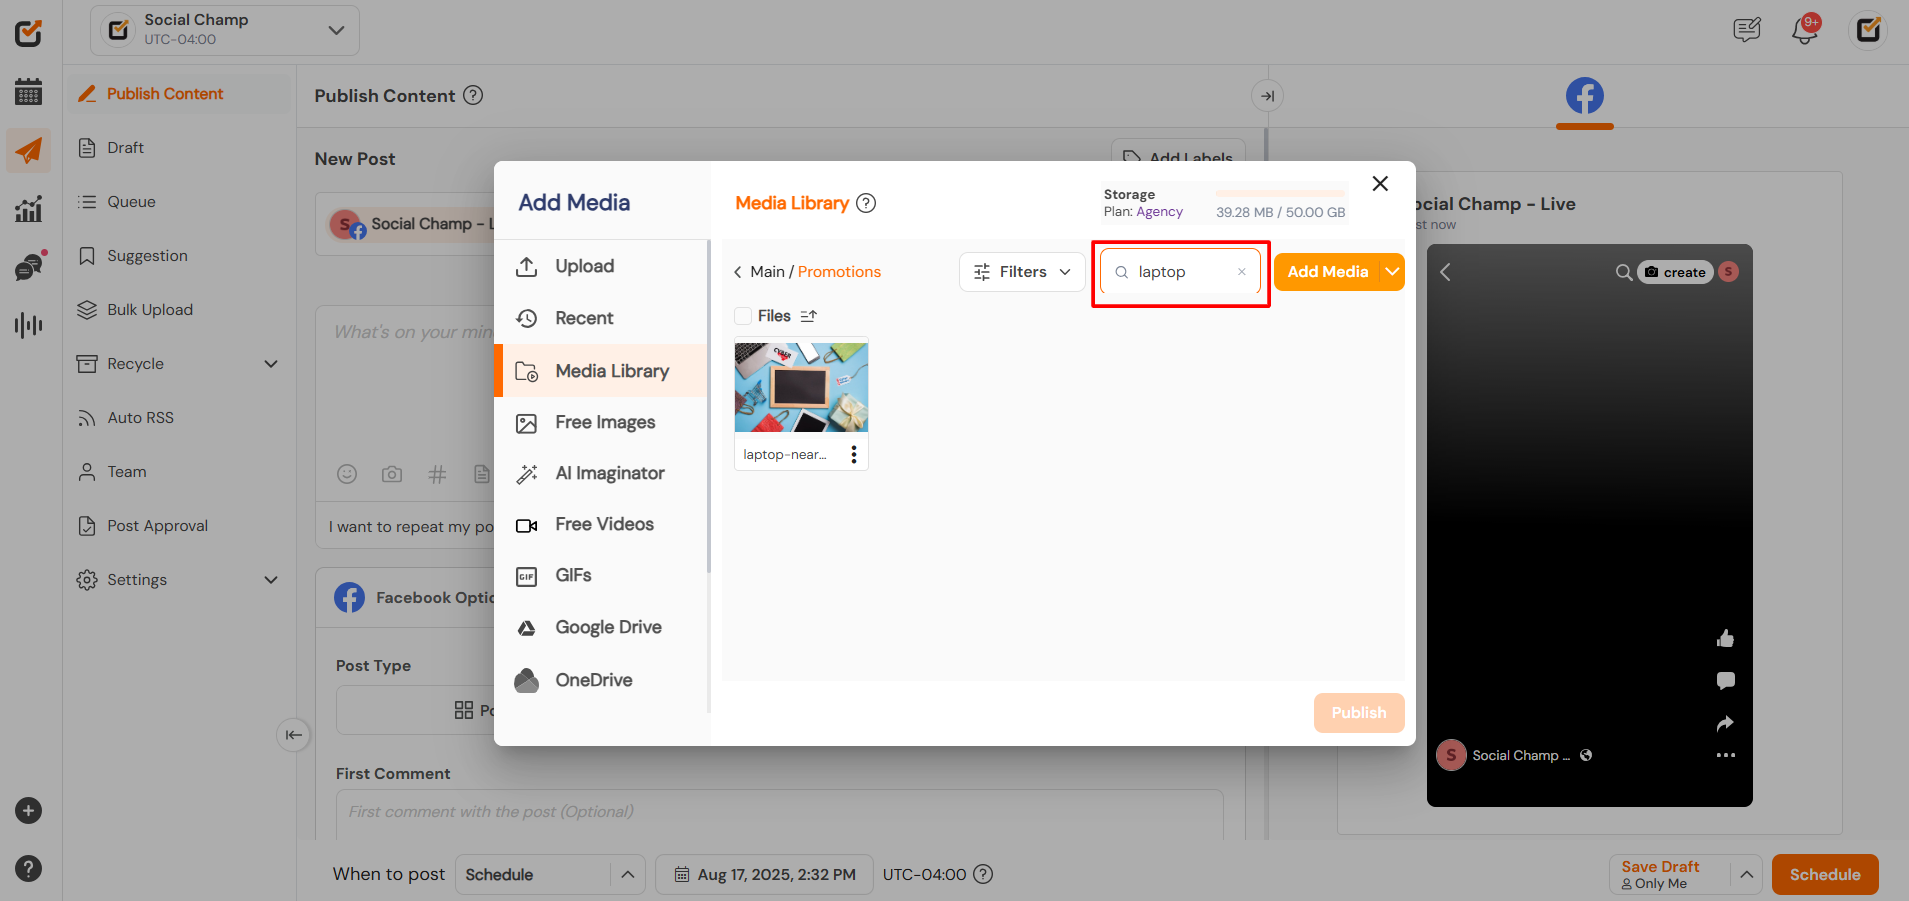Open Suggestion in sidebar
The width and height of the screenshot is (1909, 901).
click(180, 256)
